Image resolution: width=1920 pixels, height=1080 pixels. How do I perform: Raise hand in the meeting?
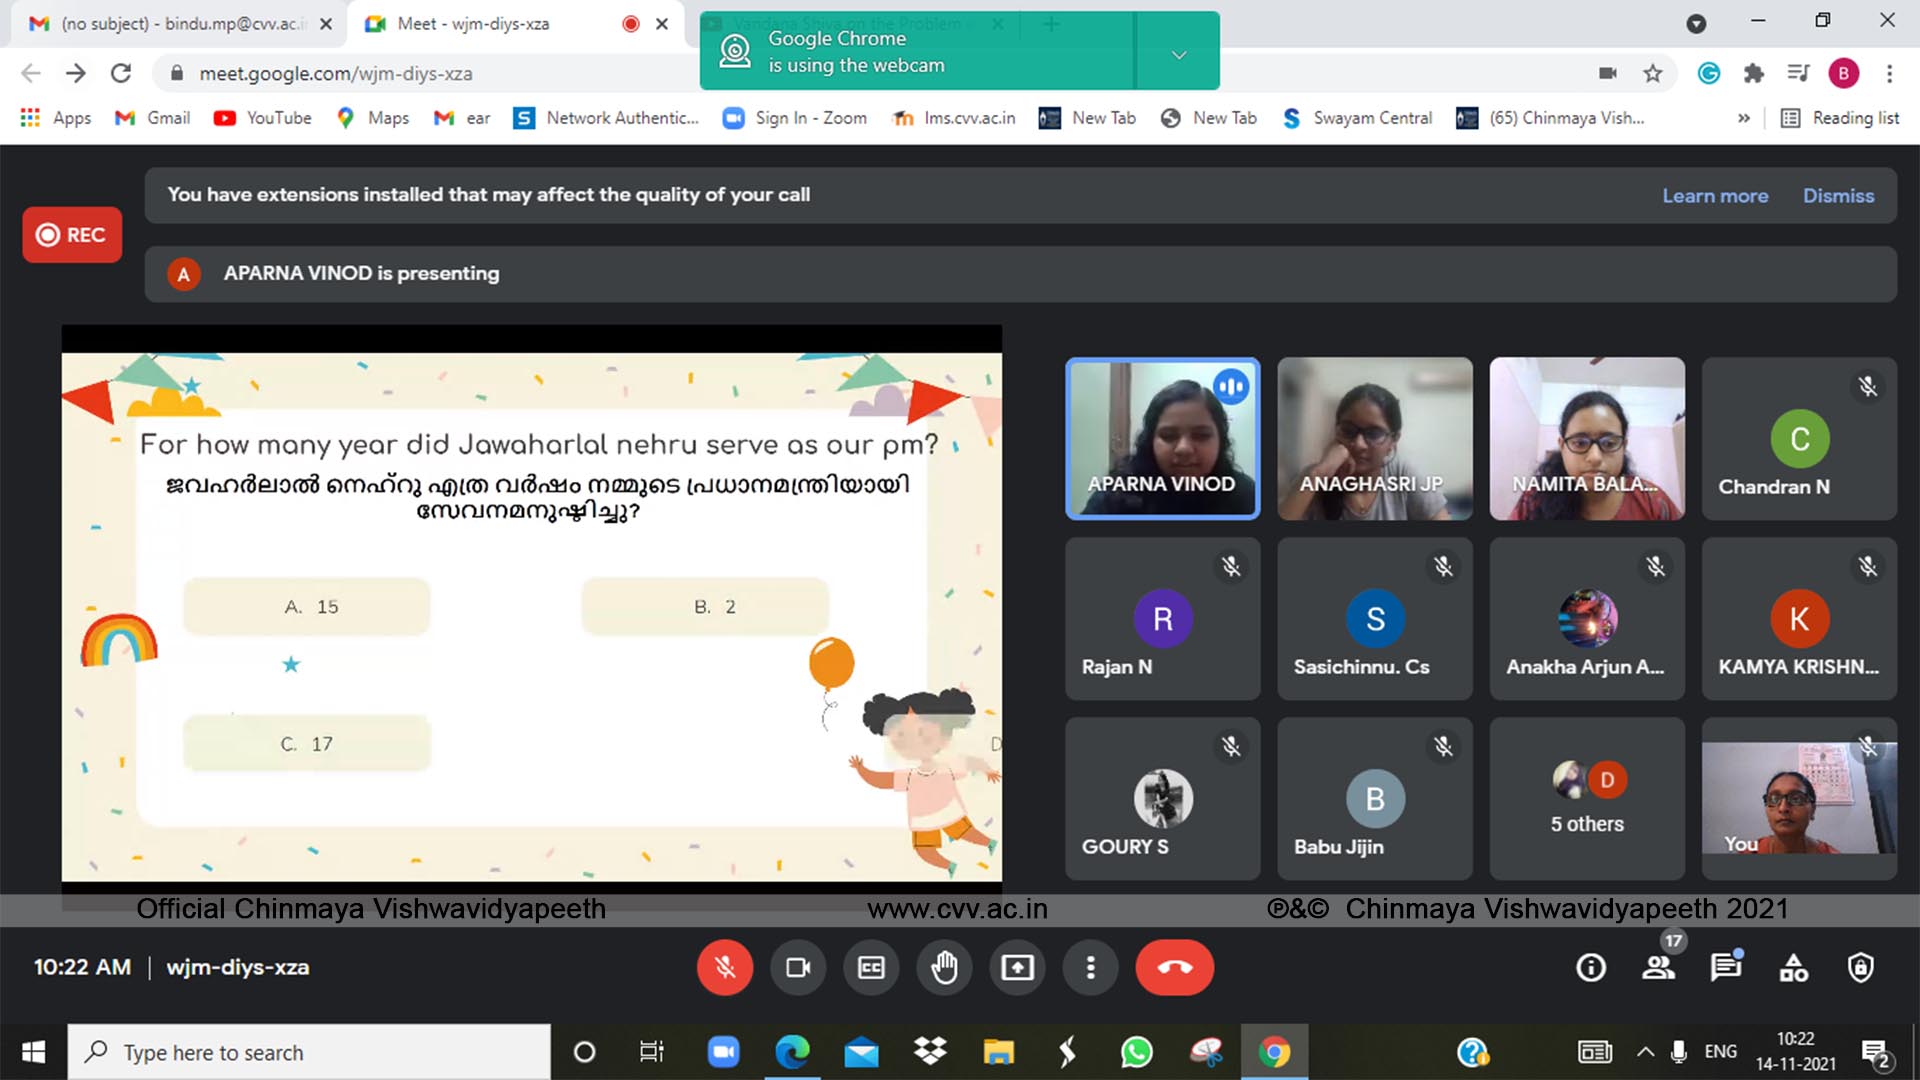(944, 968)
